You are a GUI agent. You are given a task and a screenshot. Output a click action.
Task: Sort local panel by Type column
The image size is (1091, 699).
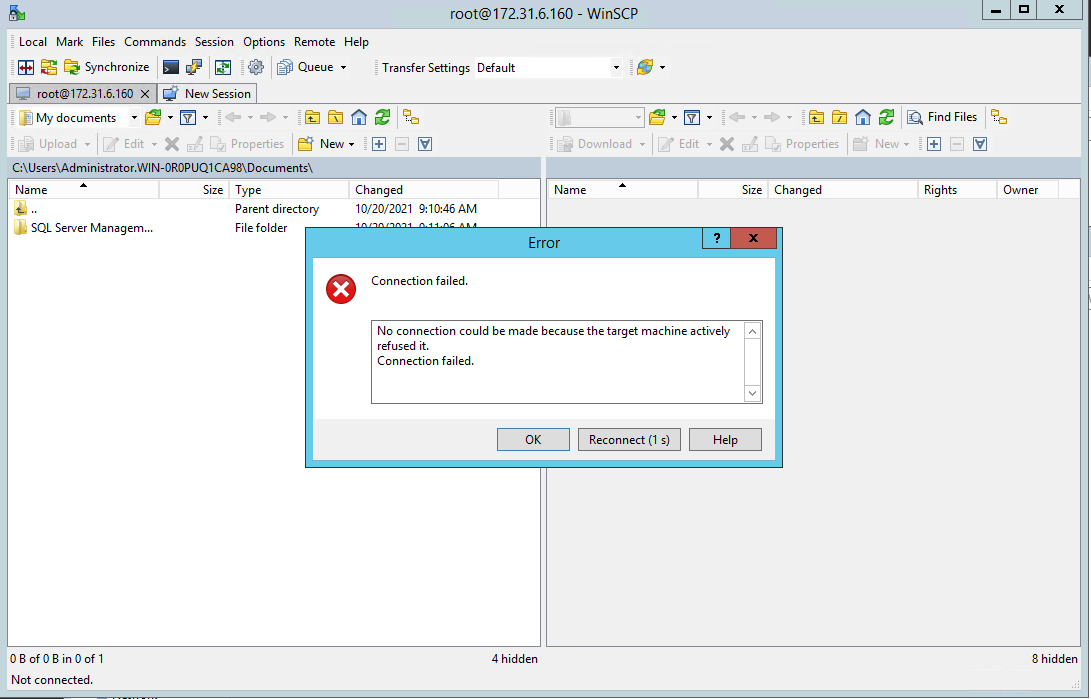pyautogui.click(x=289, y=190)
